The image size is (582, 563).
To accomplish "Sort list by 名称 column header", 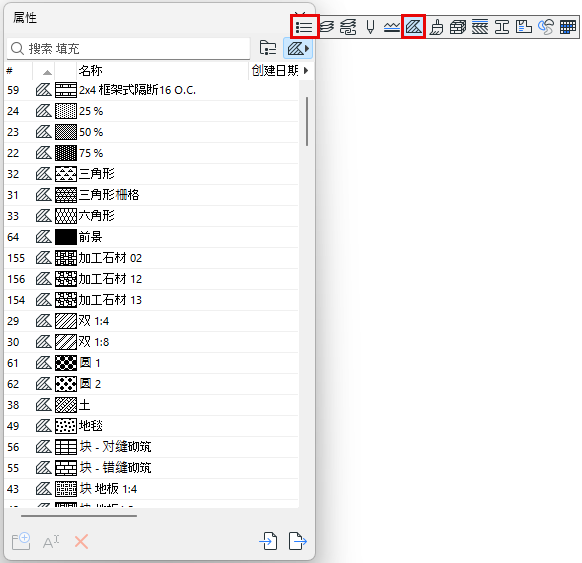I will tap(162, 71).
